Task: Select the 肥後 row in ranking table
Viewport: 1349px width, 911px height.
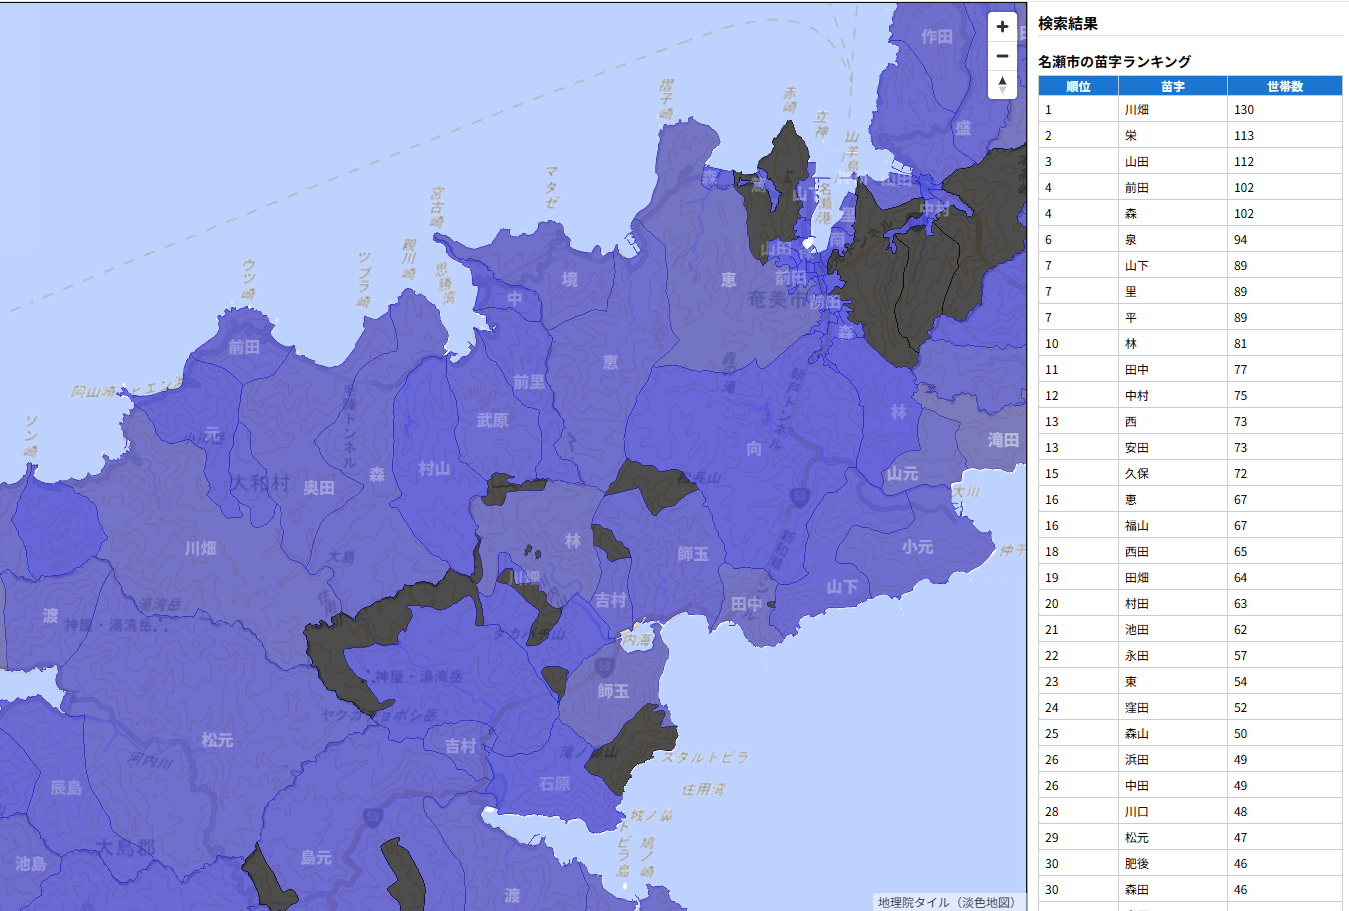Action: click(x=1137, y=864)
